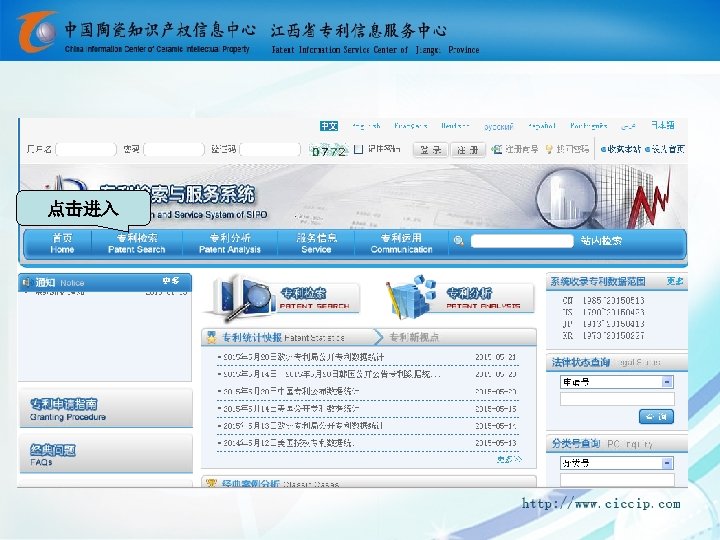Open the statistics news item dated 2015-05-15

(x=367, y=408)
